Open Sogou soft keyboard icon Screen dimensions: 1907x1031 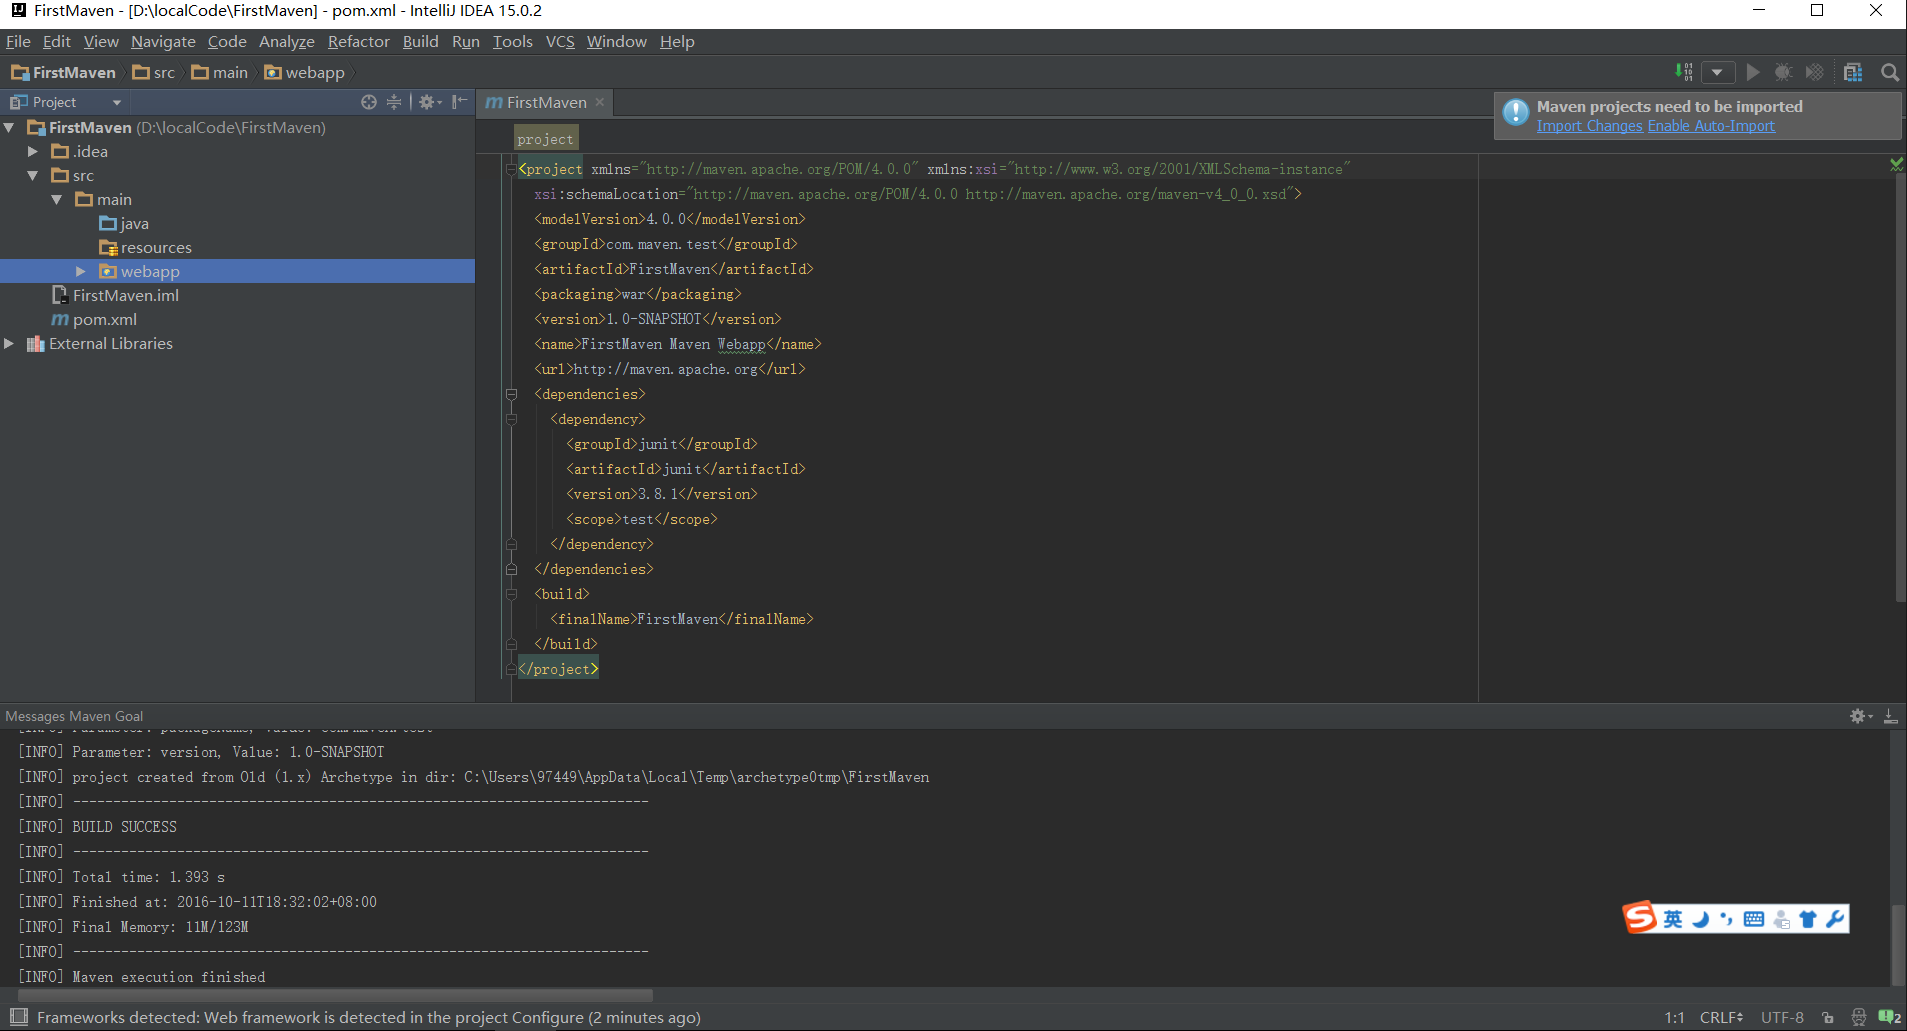[x=1754, y=919]
